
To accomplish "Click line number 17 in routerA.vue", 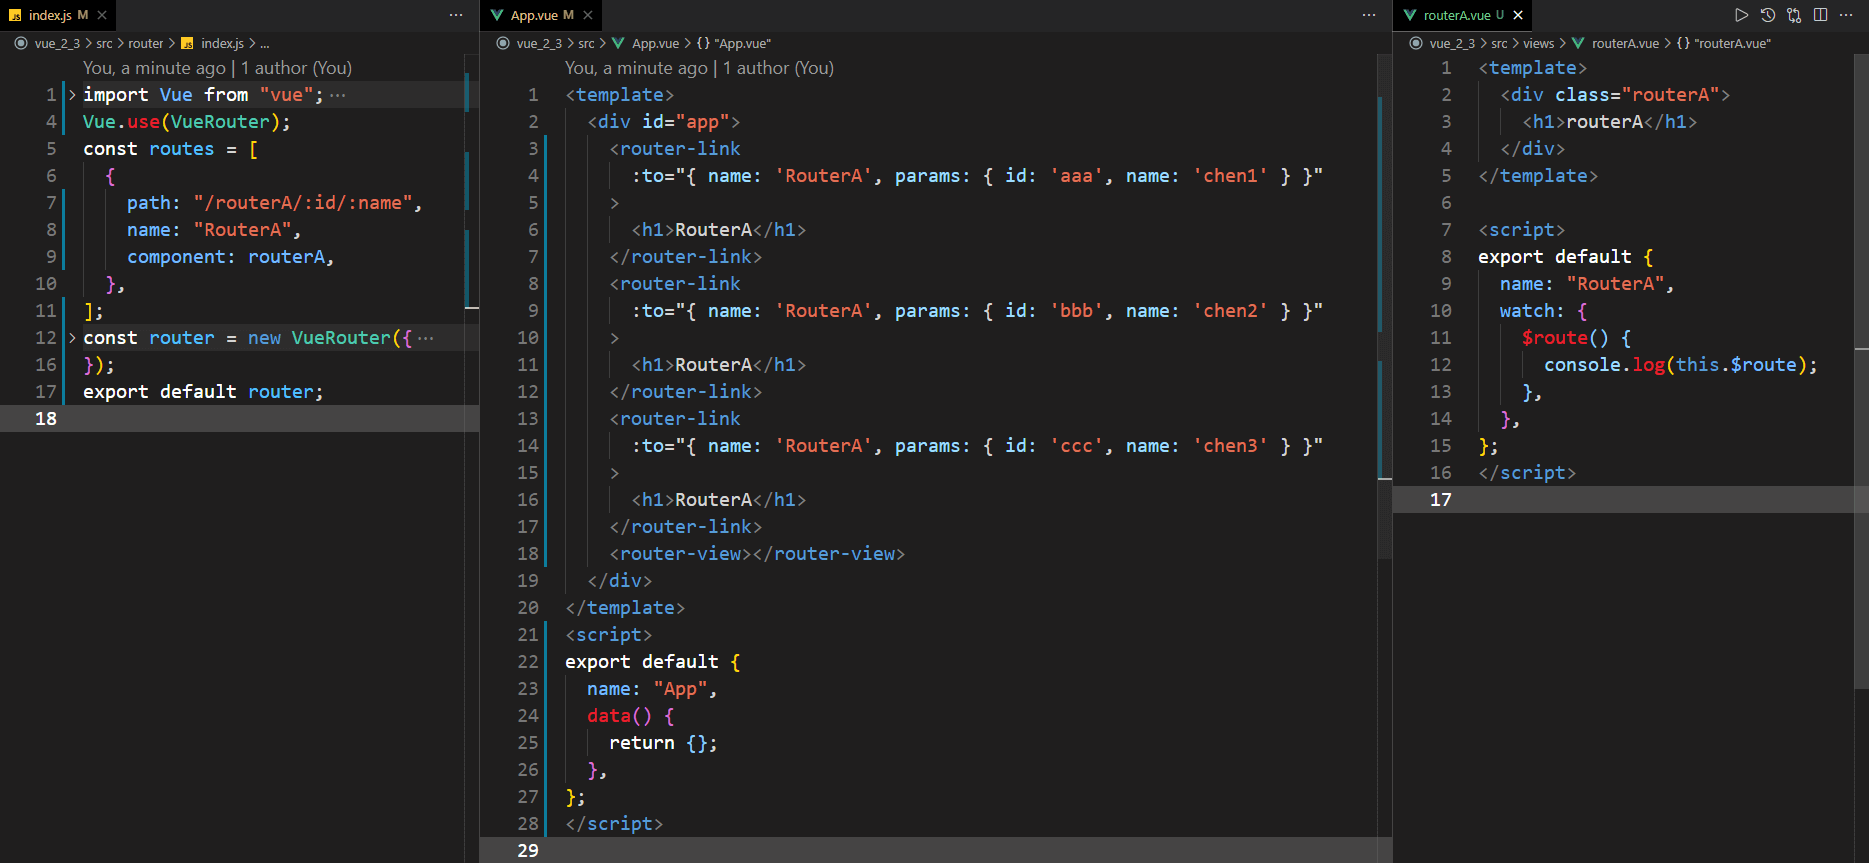I will coord(1440,500).
